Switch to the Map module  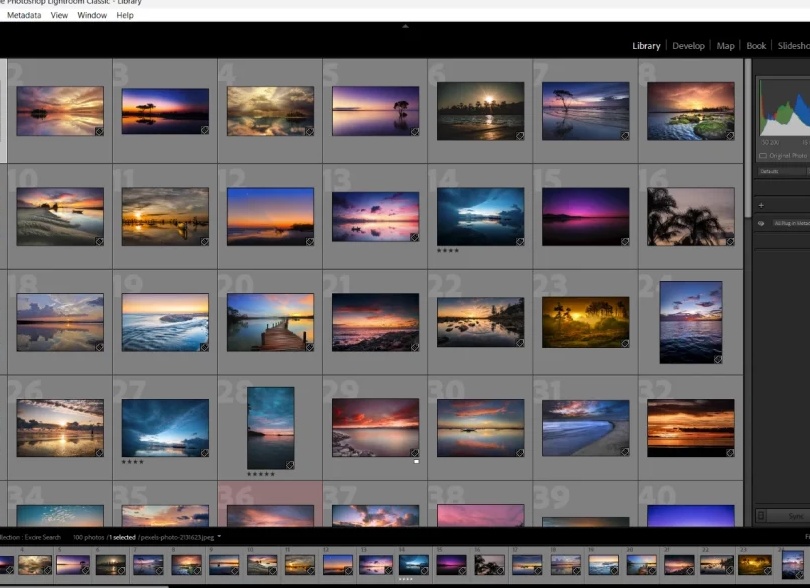[725, 45]
